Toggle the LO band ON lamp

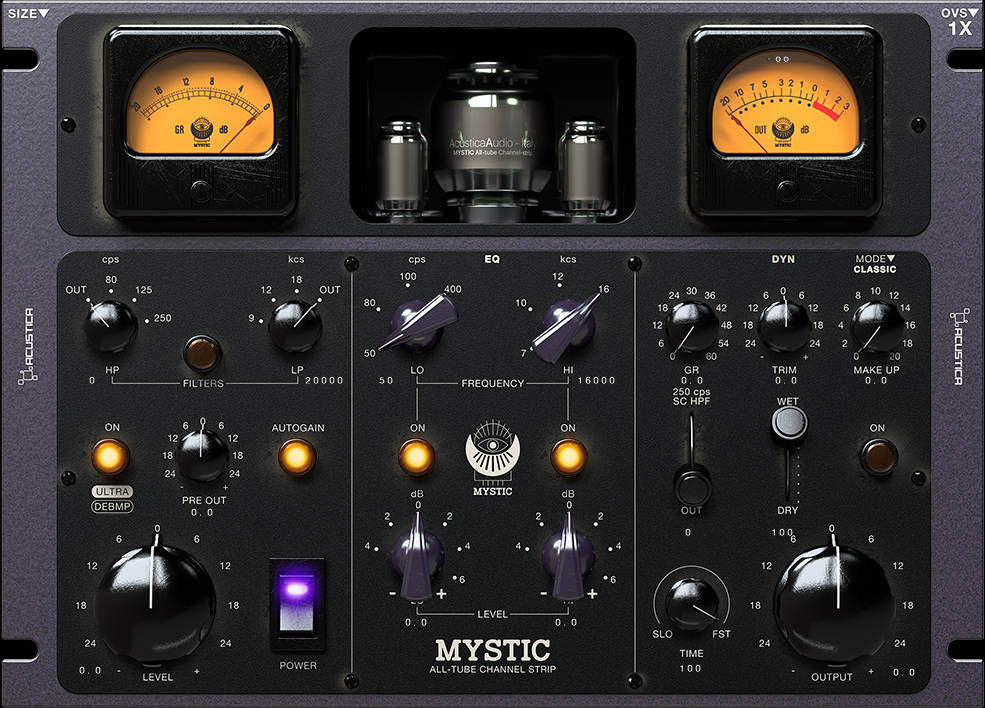[416, 457]
